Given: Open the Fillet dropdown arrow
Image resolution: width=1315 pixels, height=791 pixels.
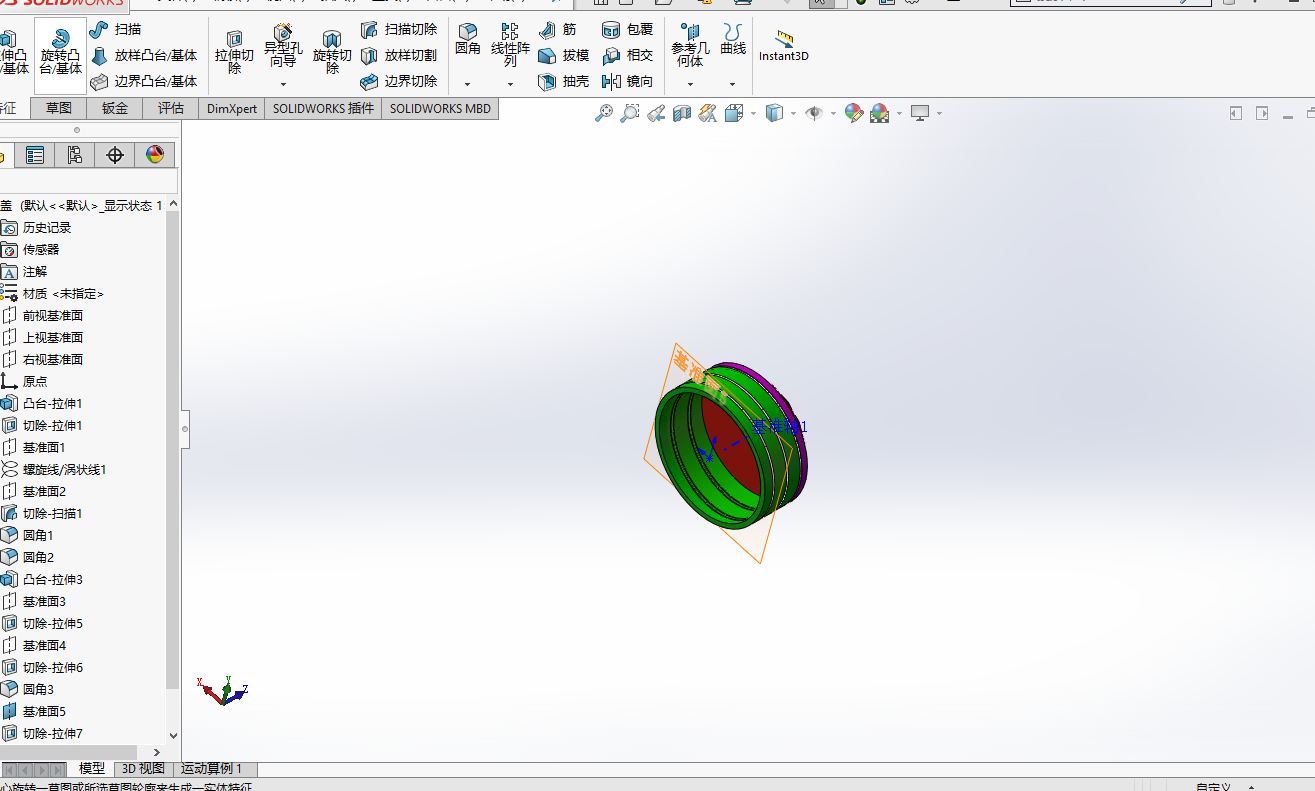Looking at the screenshot, I should tap(467, 84).
